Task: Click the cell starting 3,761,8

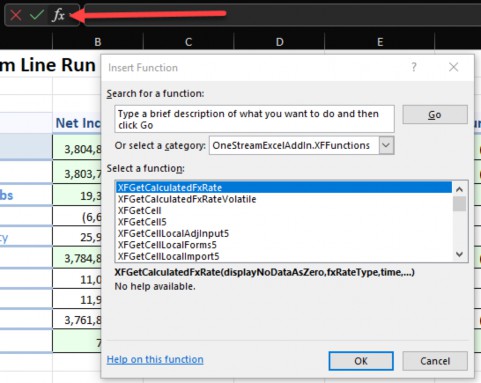Action: point(77,320)
